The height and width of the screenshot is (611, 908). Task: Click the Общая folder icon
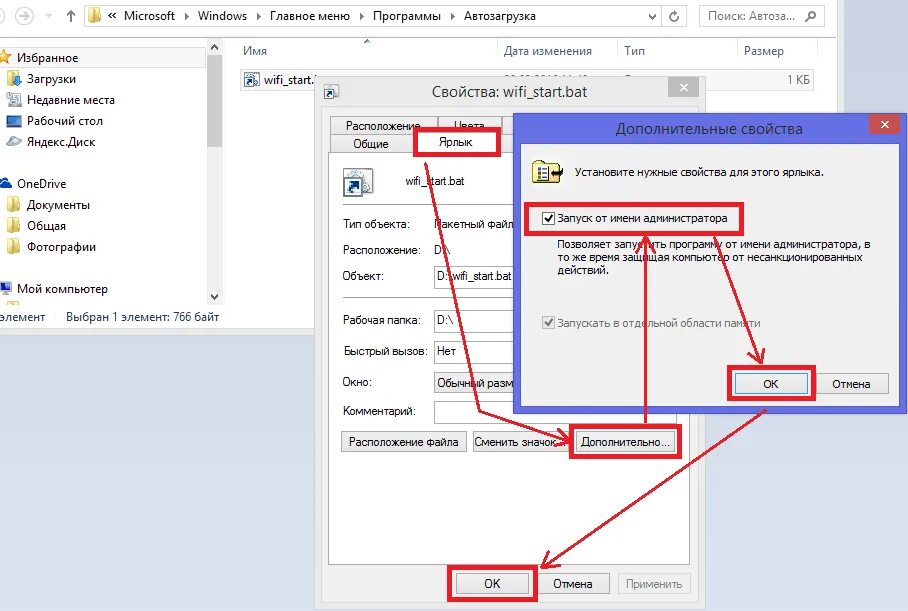[14, 225]
